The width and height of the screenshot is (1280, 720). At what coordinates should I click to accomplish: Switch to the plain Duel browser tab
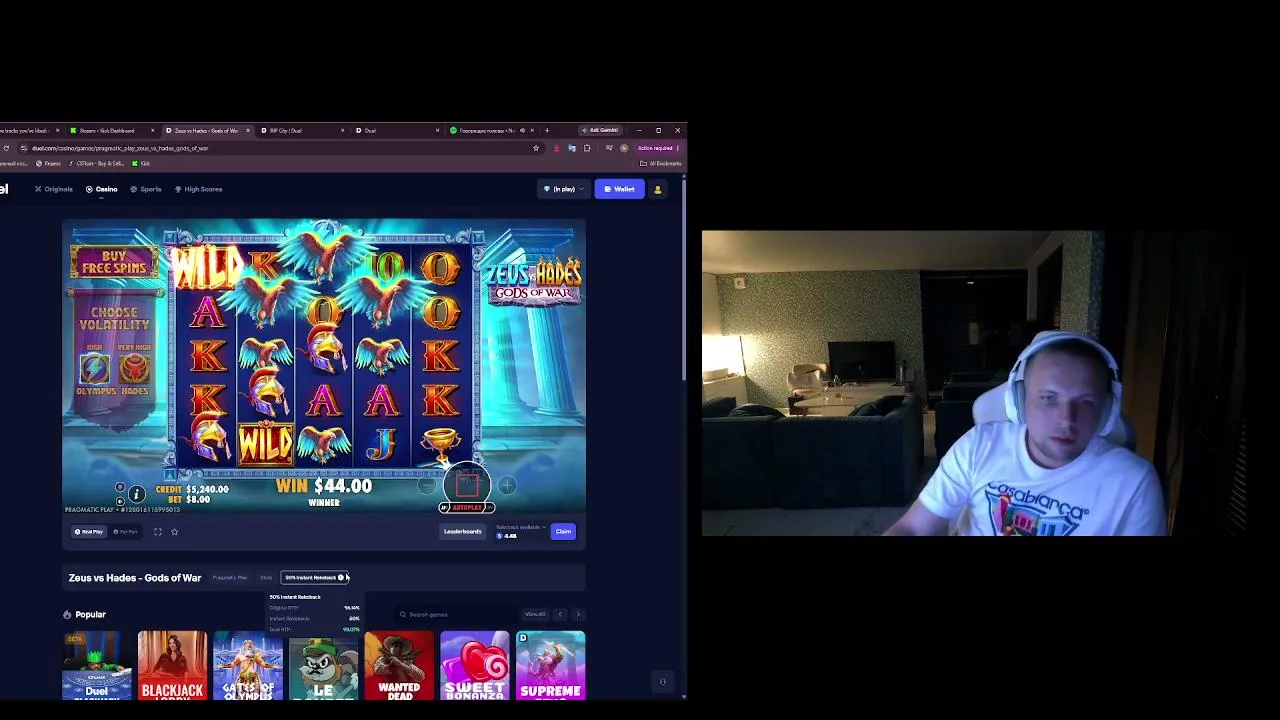tap(396, 131)
